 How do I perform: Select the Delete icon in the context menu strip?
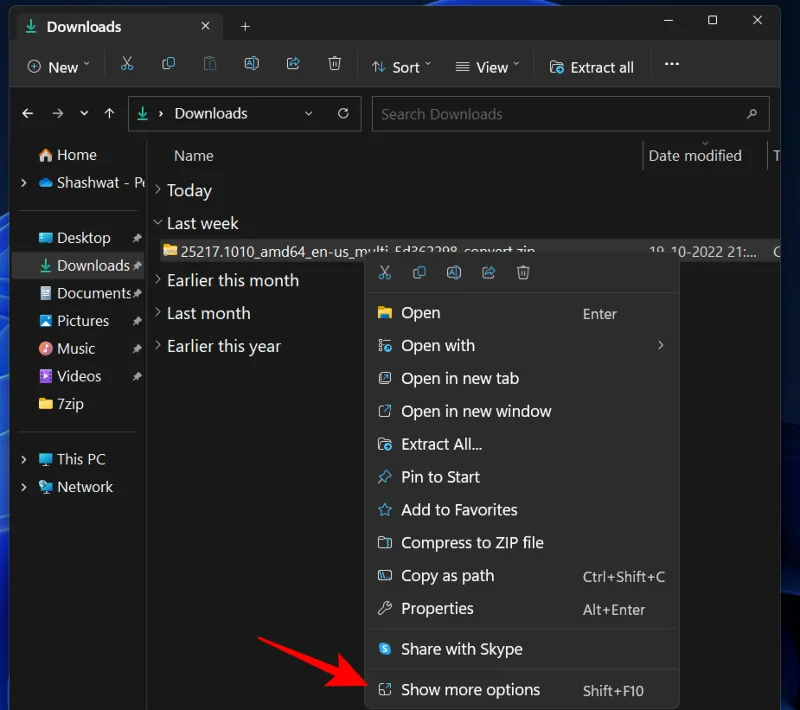coord(523,271)
